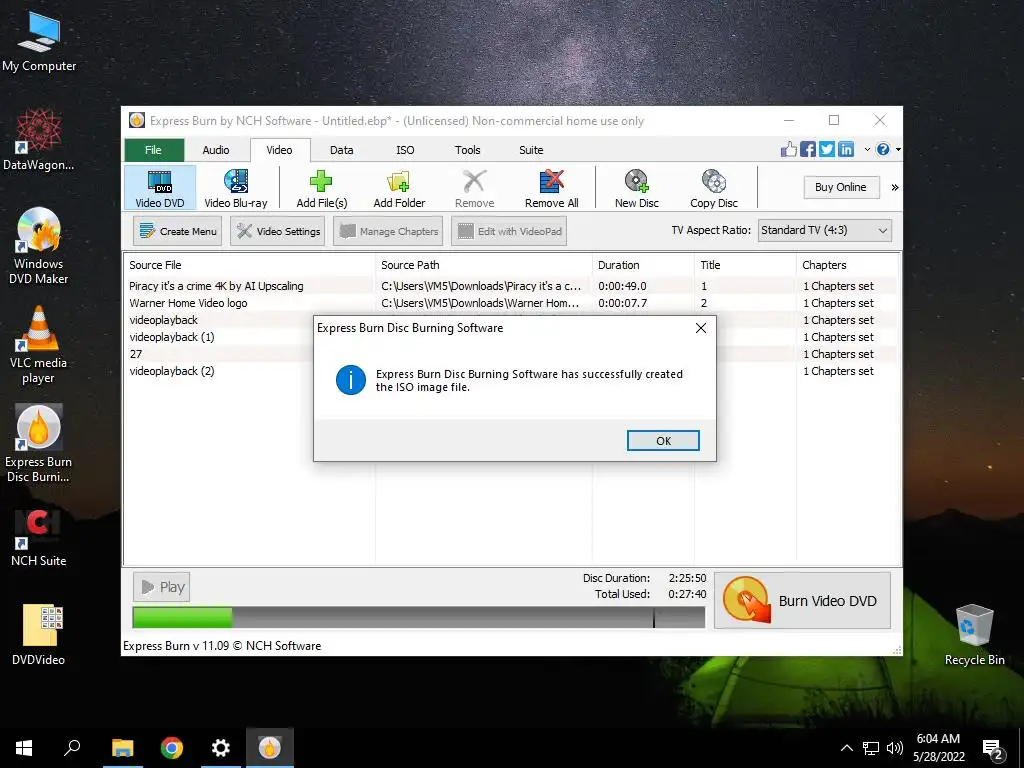
Task: Launch Chrome from the taskbar
Action: [x=172, y=748]
